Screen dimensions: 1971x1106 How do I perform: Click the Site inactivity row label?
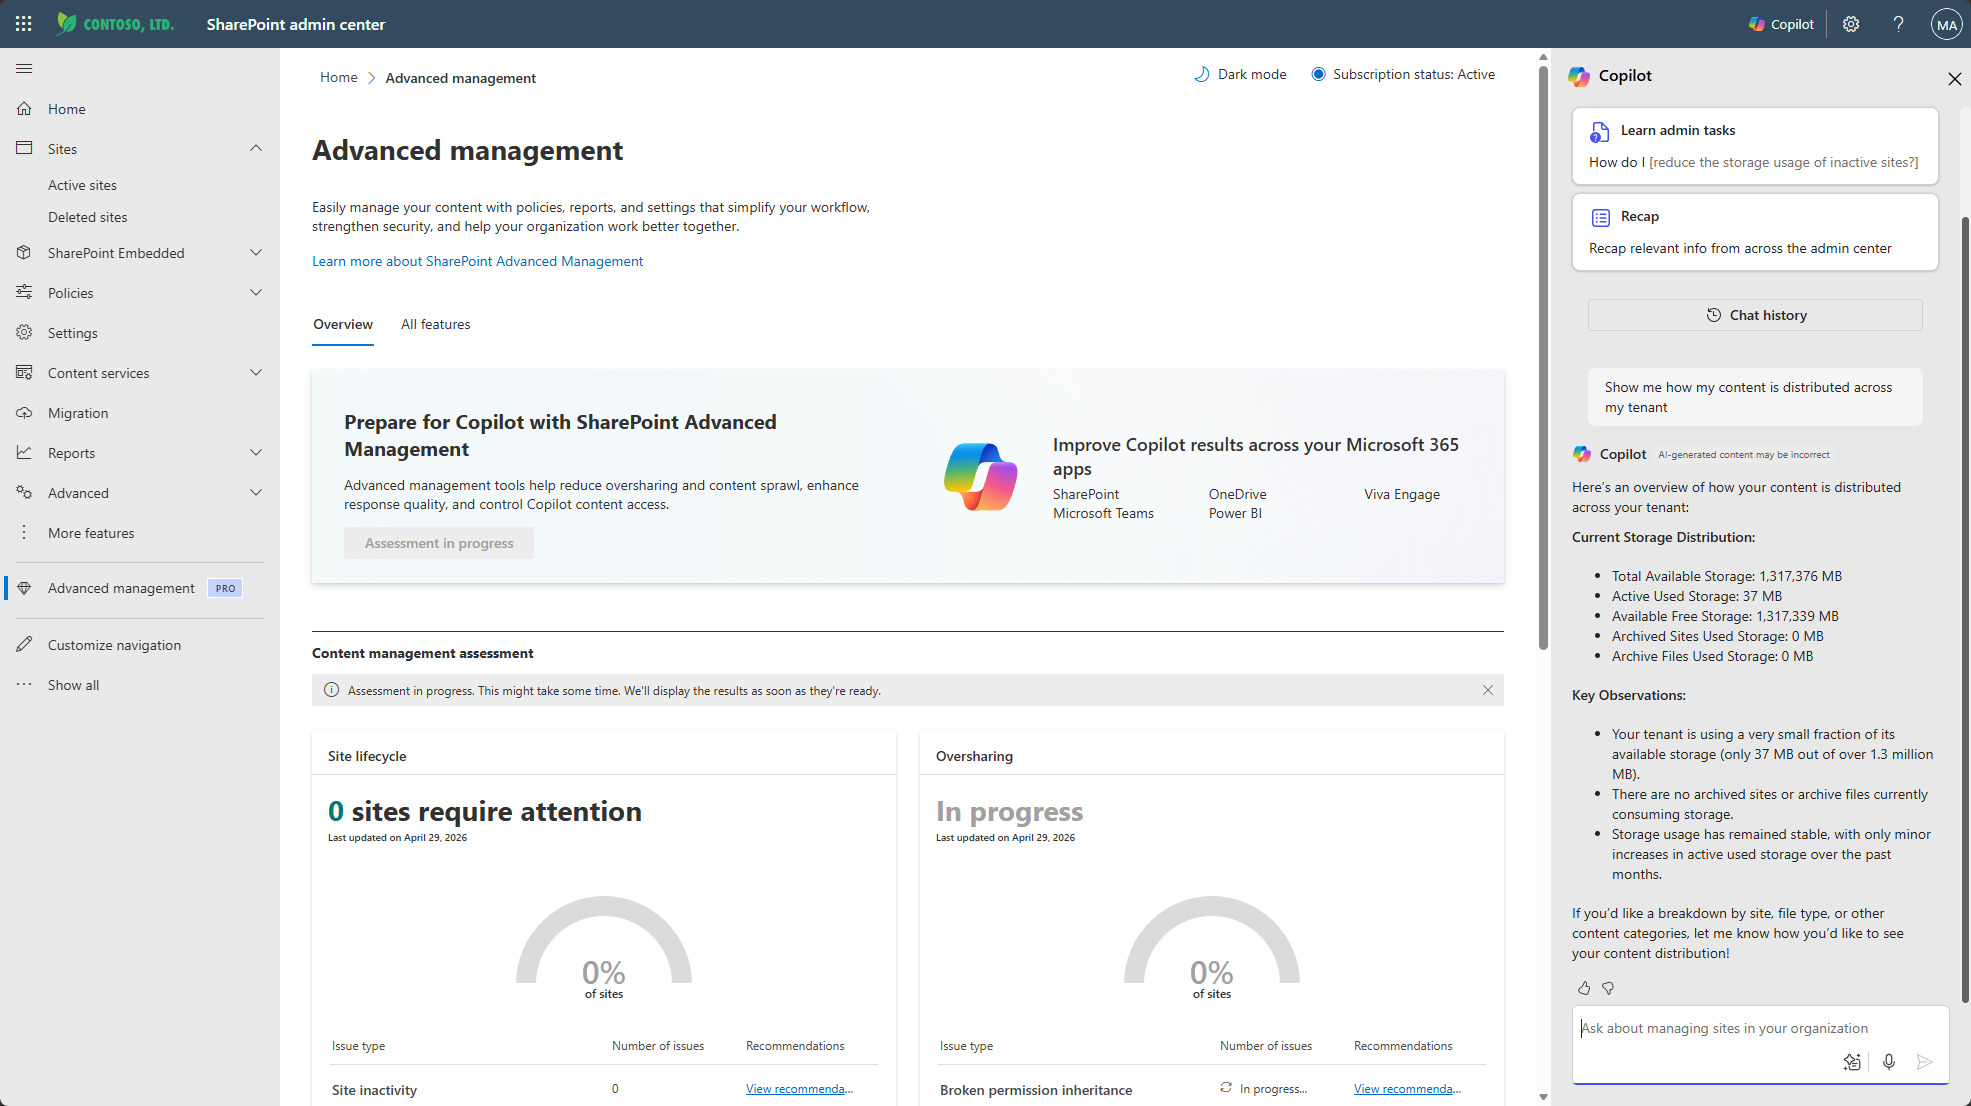coord(374,1090)
